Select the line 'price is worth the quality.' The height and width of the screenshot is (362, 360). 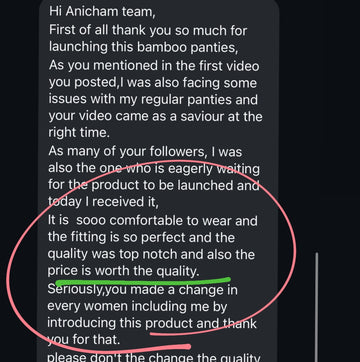tap(123, 271)
